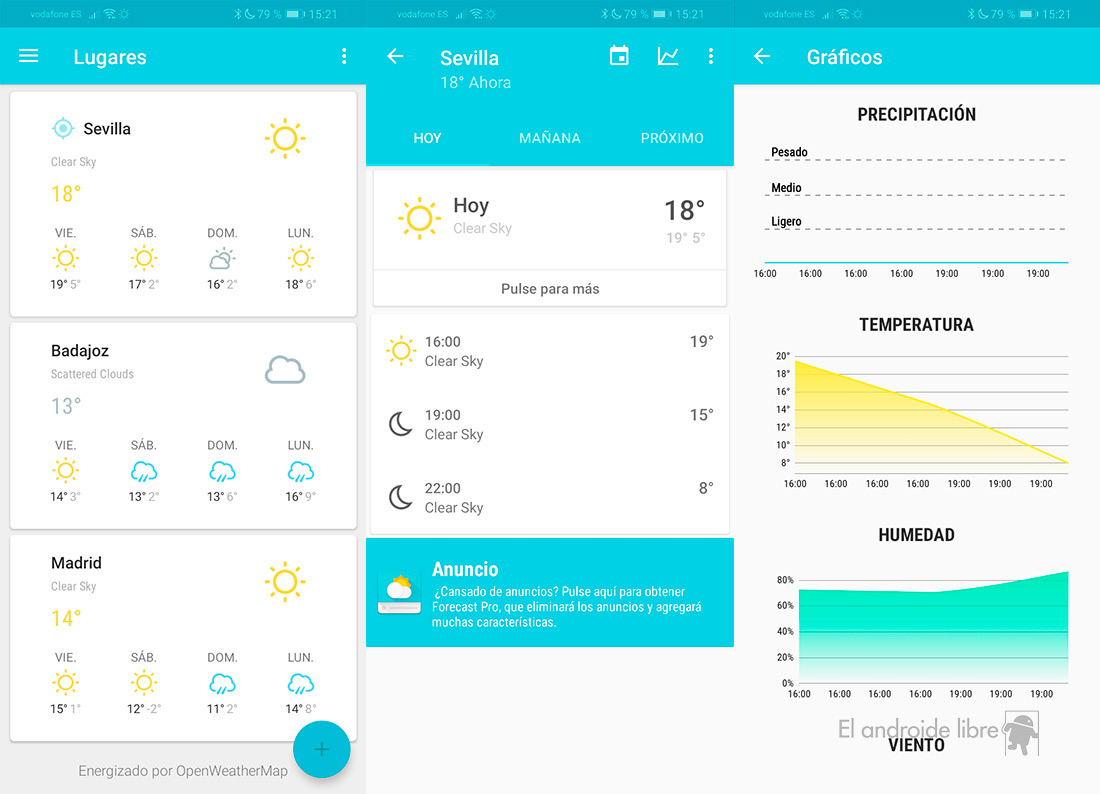The image size is (1100, 794).
Task: Tap the current location icon next to Sevilla
Action: (x=63, y=128)
